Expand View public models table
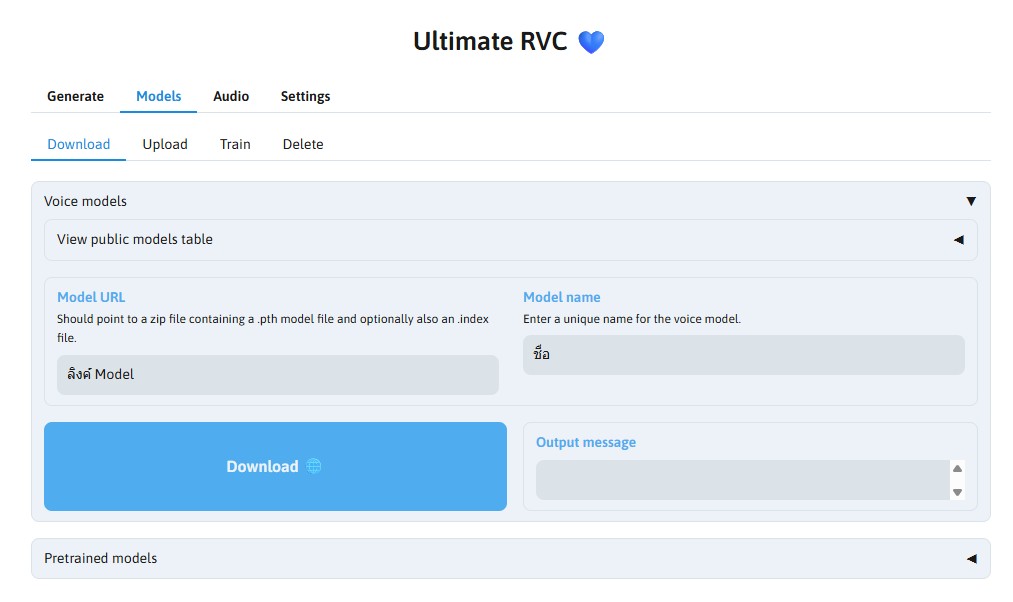This screenshot has height=602, width=1013. (x=958, y=240)
